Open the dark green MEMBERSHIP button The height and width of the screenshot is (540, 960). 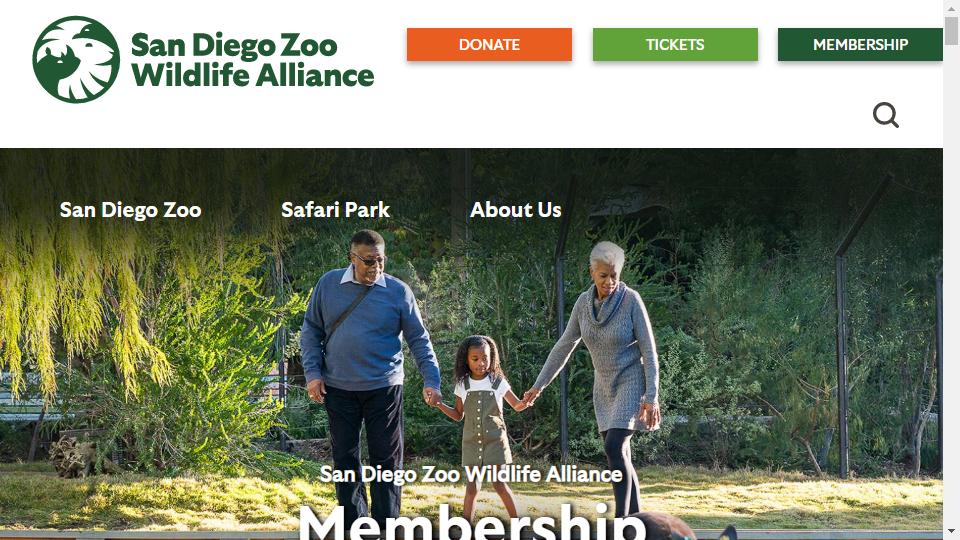860,45
